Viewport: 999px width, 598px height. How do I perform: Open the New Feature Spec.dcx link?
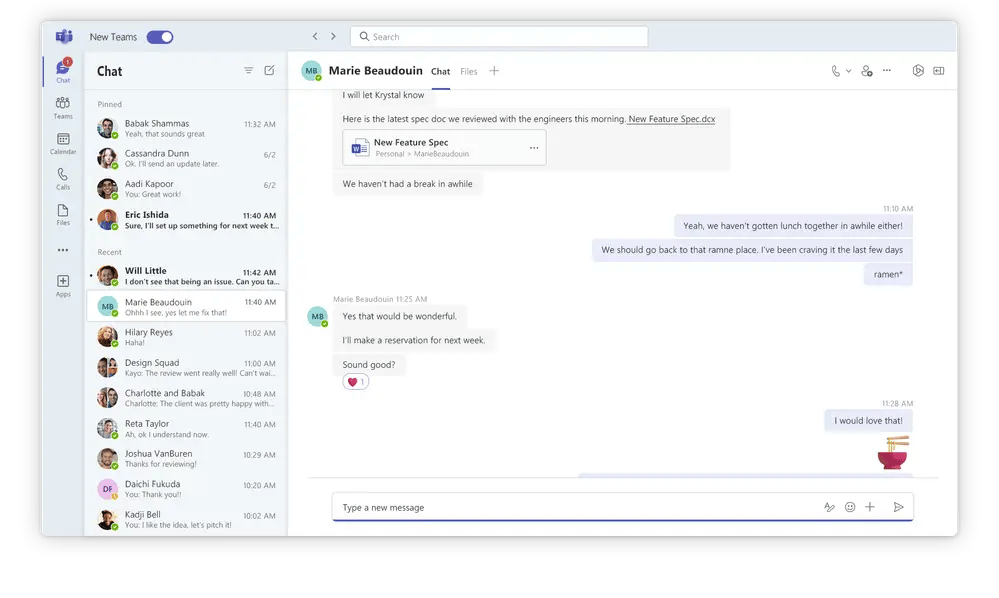pyautogui.click(x=671, y=118)
